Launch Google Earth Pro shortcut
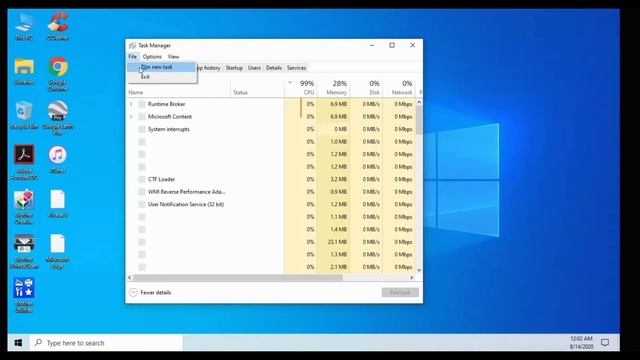The width and height of the screenshot is (640, 360). pyautogui.click(x=58, y=118)
